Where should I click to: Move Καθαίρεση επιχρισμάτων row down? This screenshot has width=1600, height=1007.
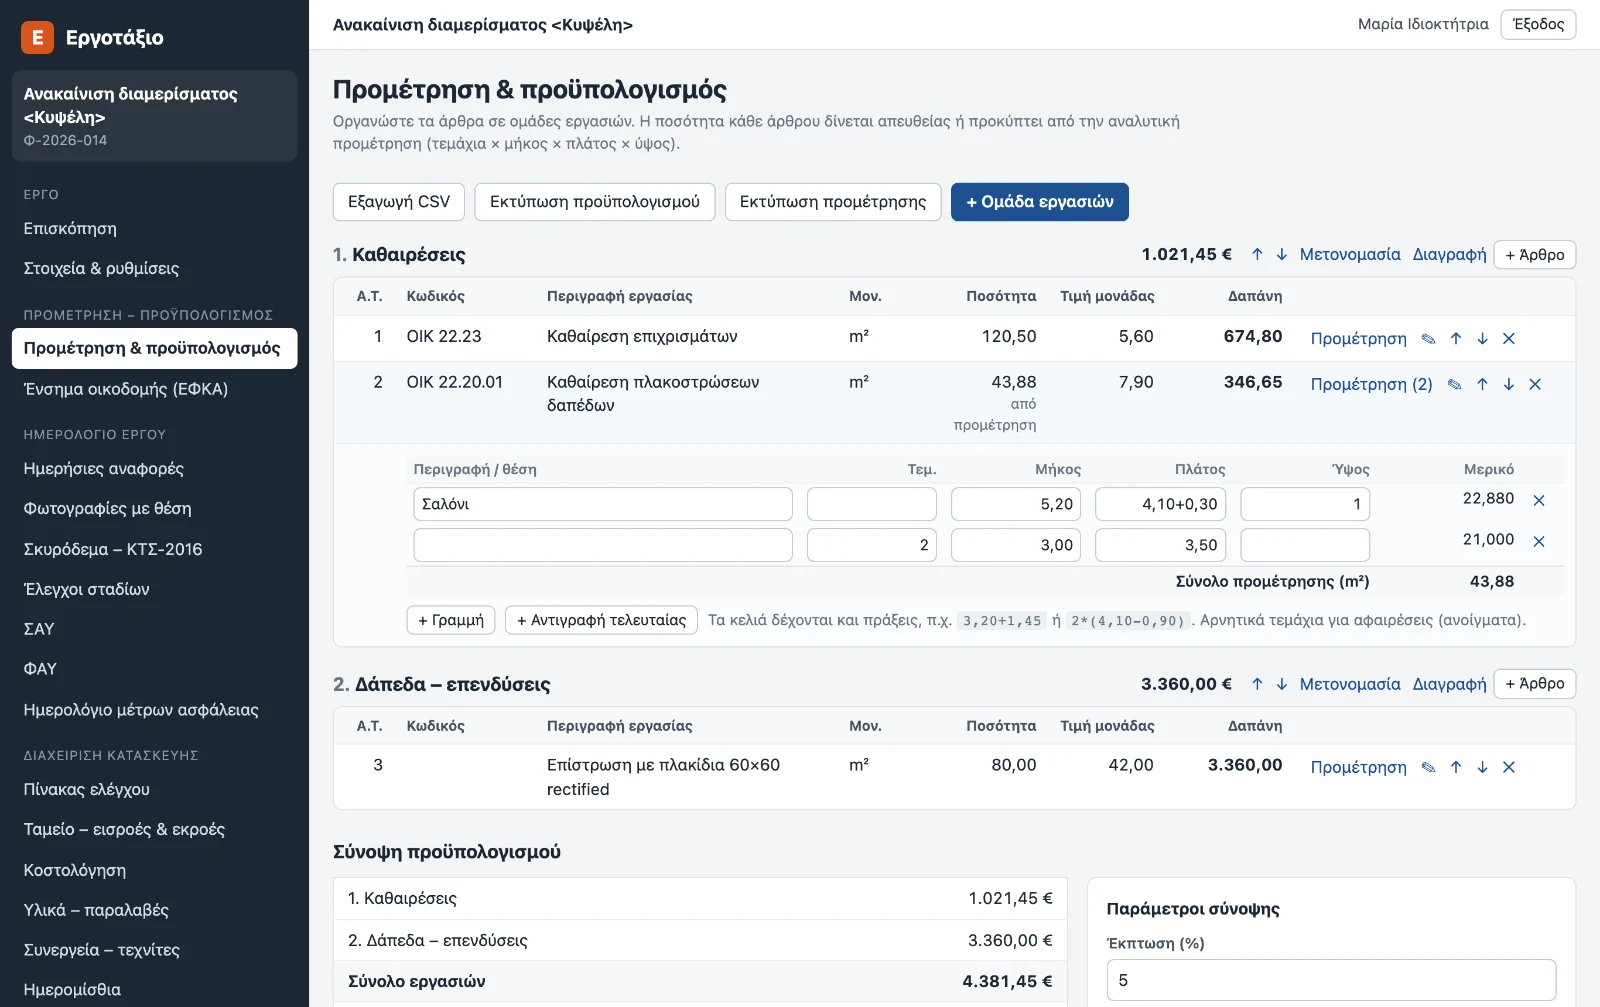tap(1482, 339)
